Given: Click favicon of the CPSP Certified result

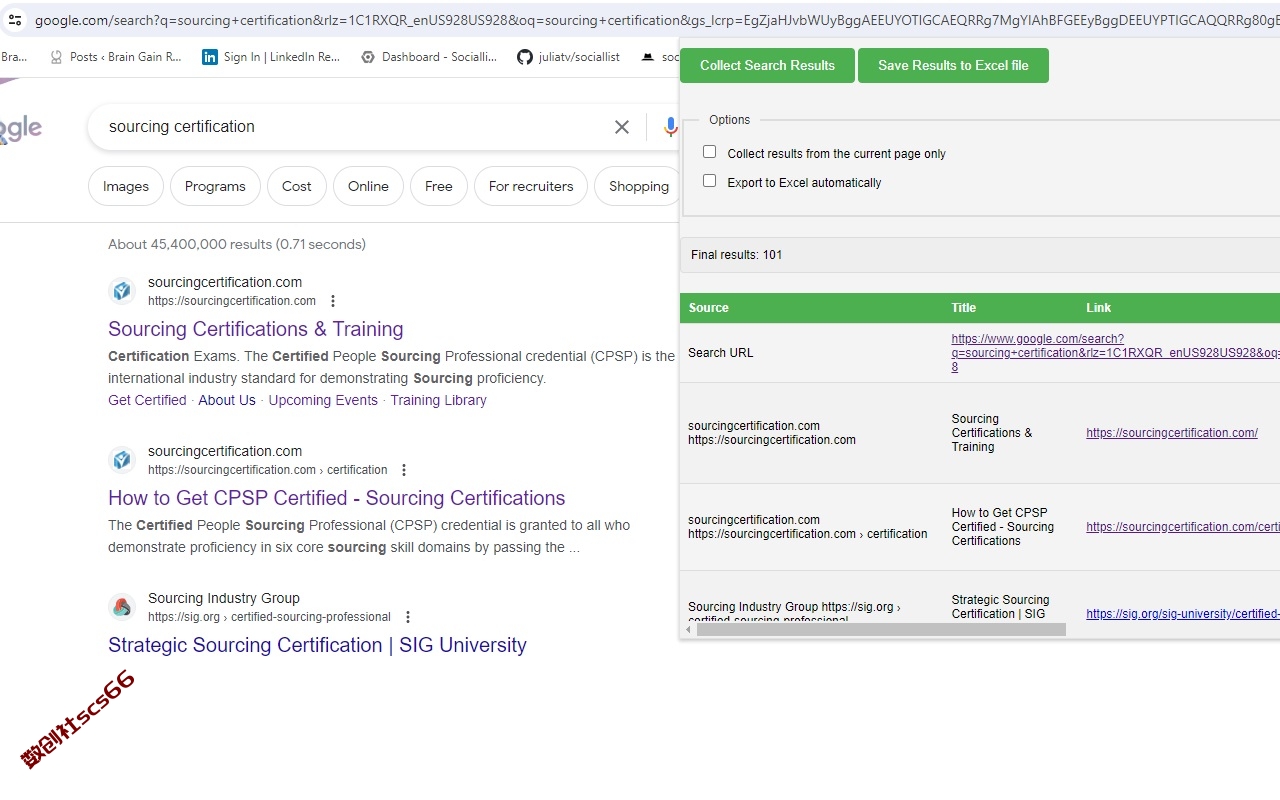Looking at the screenshot, I should (x=122, y=460).
